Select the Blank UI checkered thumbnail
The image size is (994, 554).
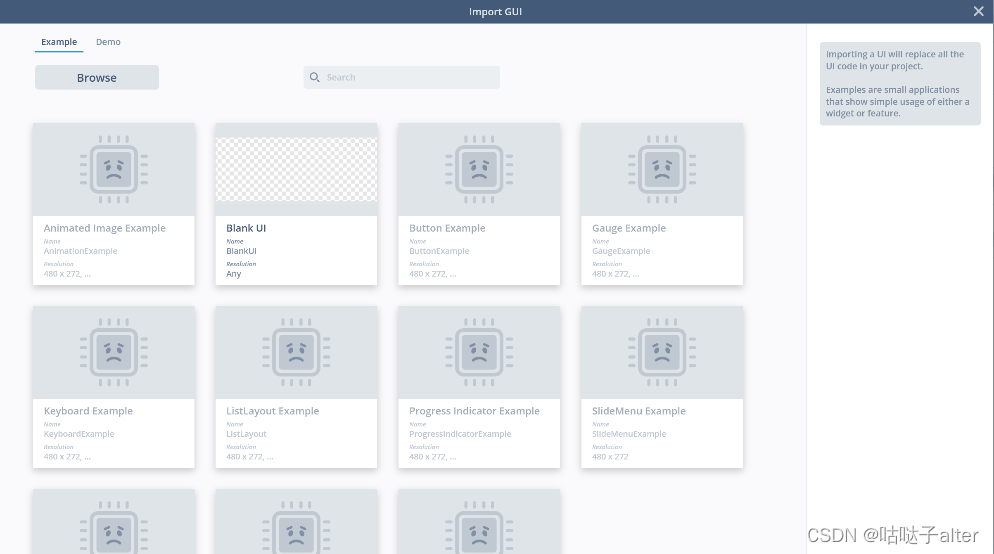click(x=296, y=169)
